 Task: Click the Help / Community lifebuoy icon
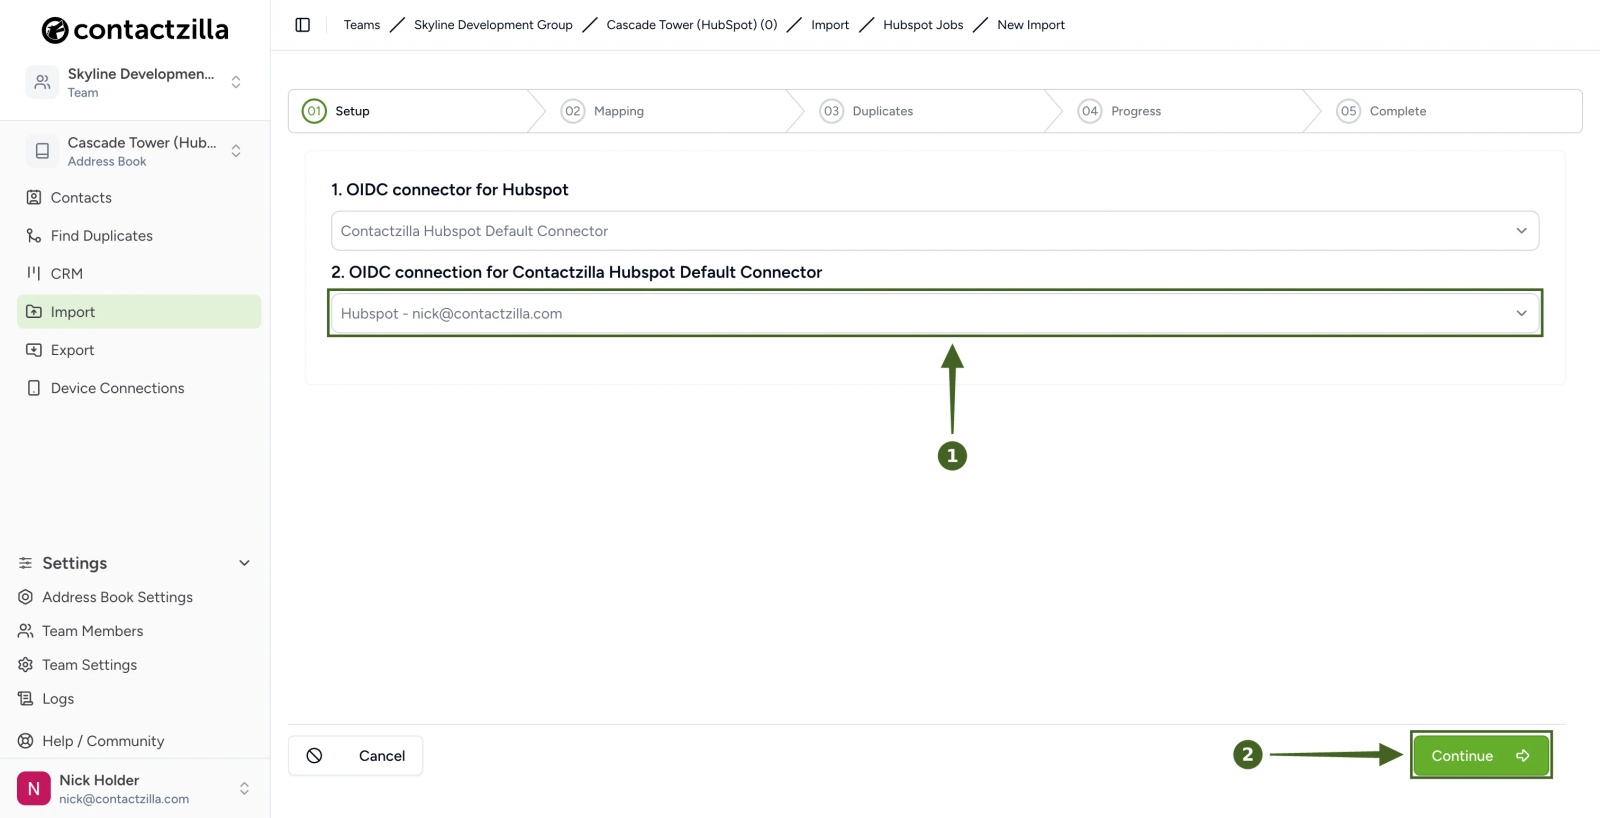coord(26,741)
